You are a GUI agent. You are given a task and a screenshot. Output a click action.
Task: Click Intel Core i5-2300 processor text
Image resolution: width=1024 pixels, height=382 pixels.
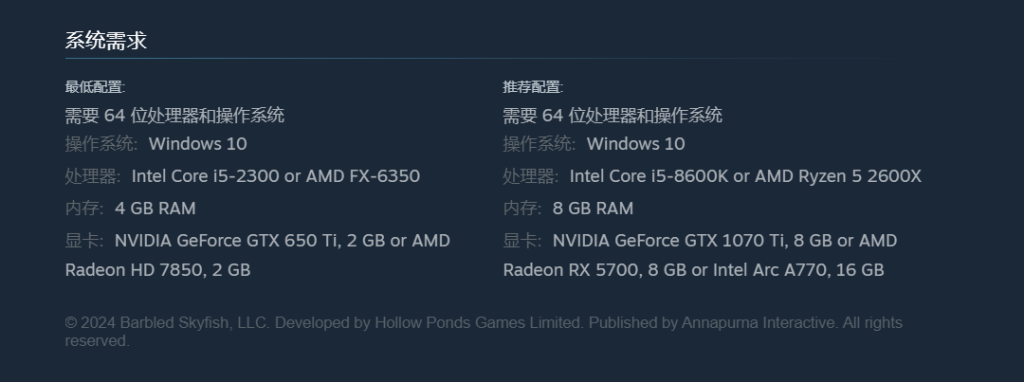276,176
